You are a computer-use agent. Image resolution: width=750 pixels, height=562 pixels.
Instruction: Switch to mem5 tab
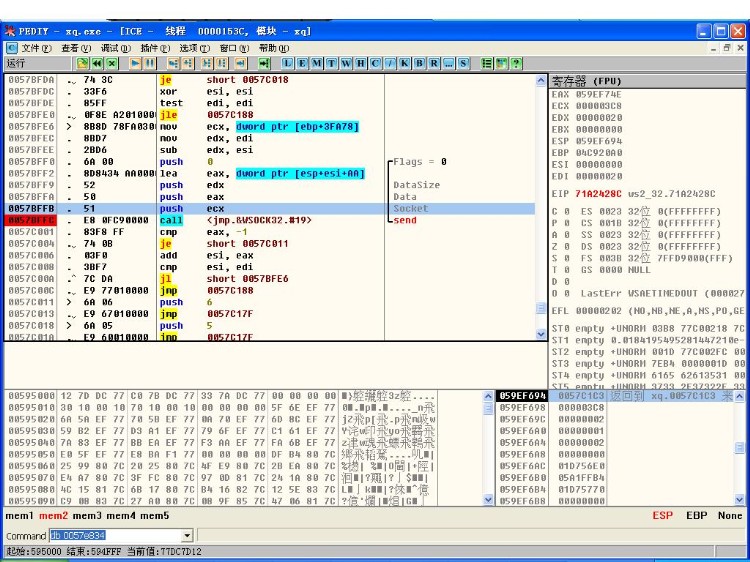155,516
